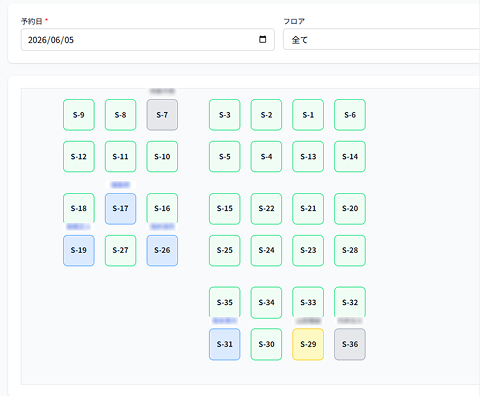Open the Floor dropdown showing 全て
Screen dimensions: 480x396
(381, 40)
